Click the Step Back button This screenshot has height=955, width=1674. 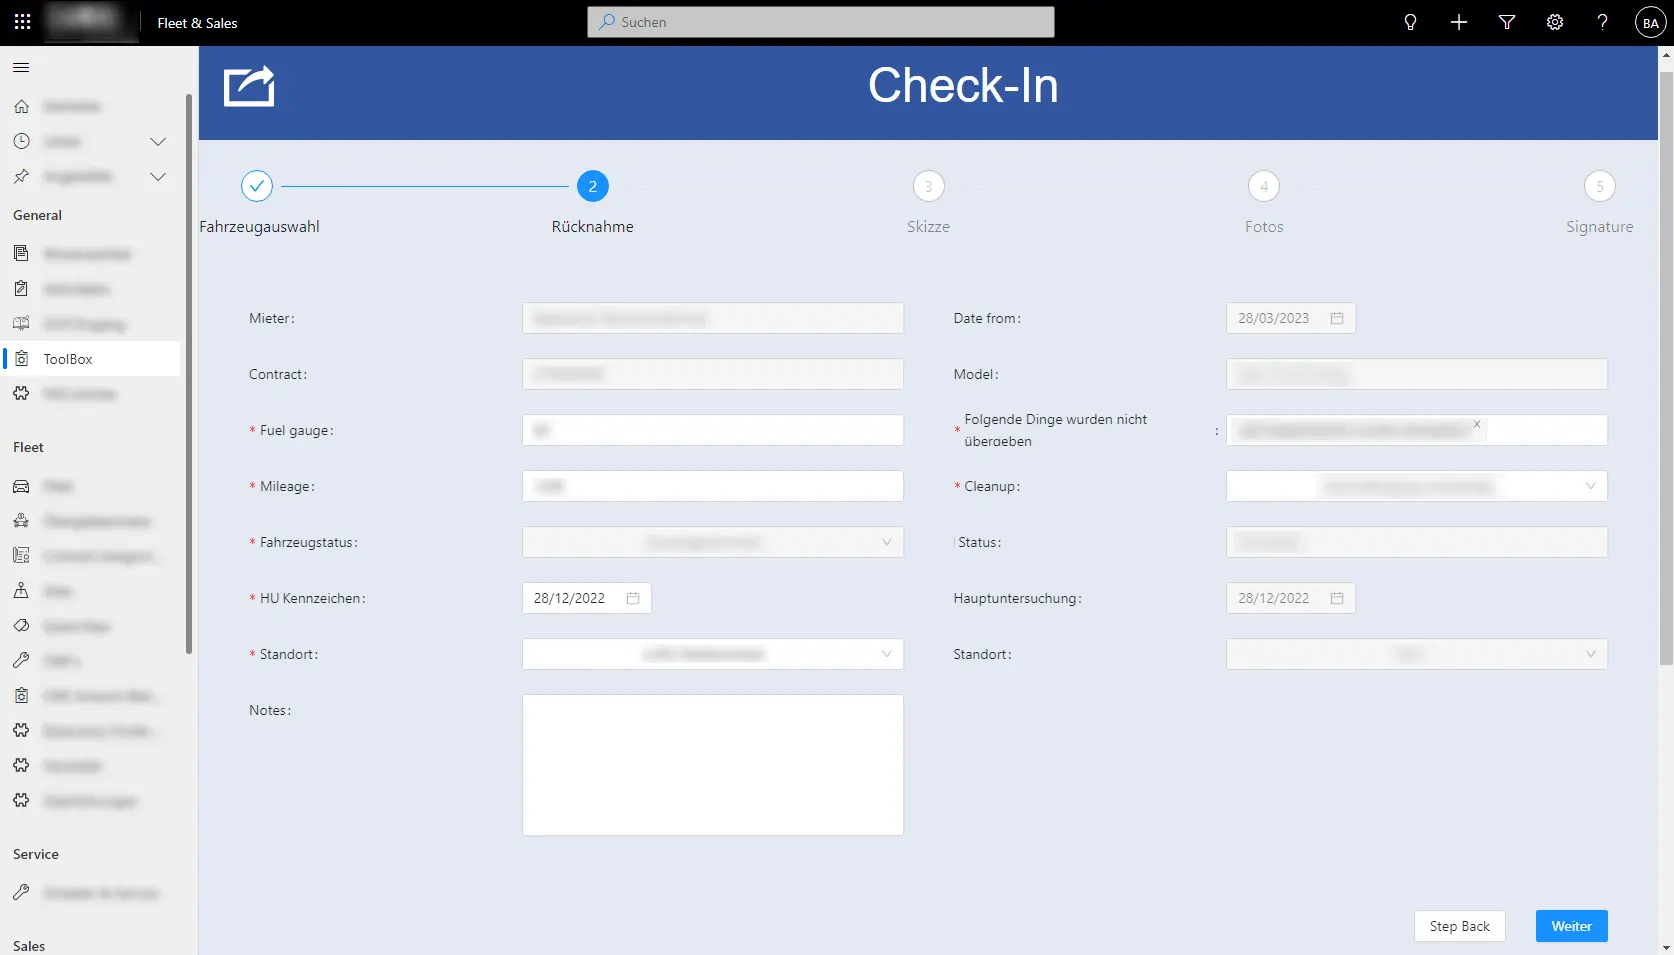pos(1459,925)
